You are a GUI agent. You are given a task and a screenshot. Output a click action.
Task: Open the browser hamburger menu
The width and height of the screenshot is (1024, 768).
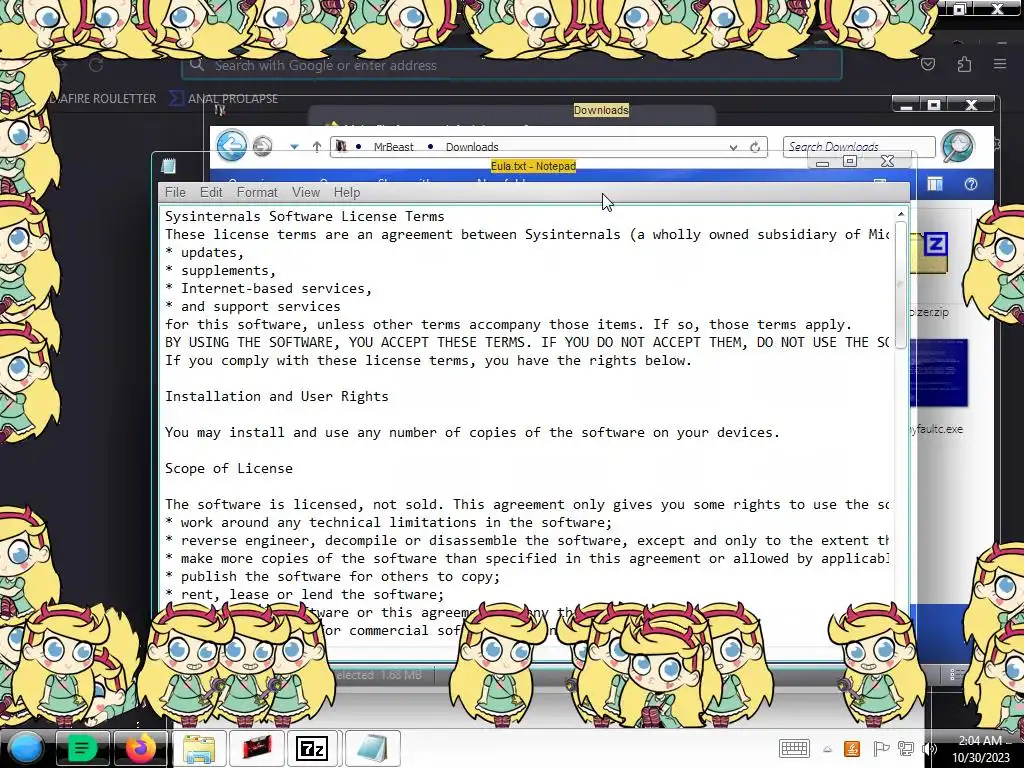pos(1000,64)
